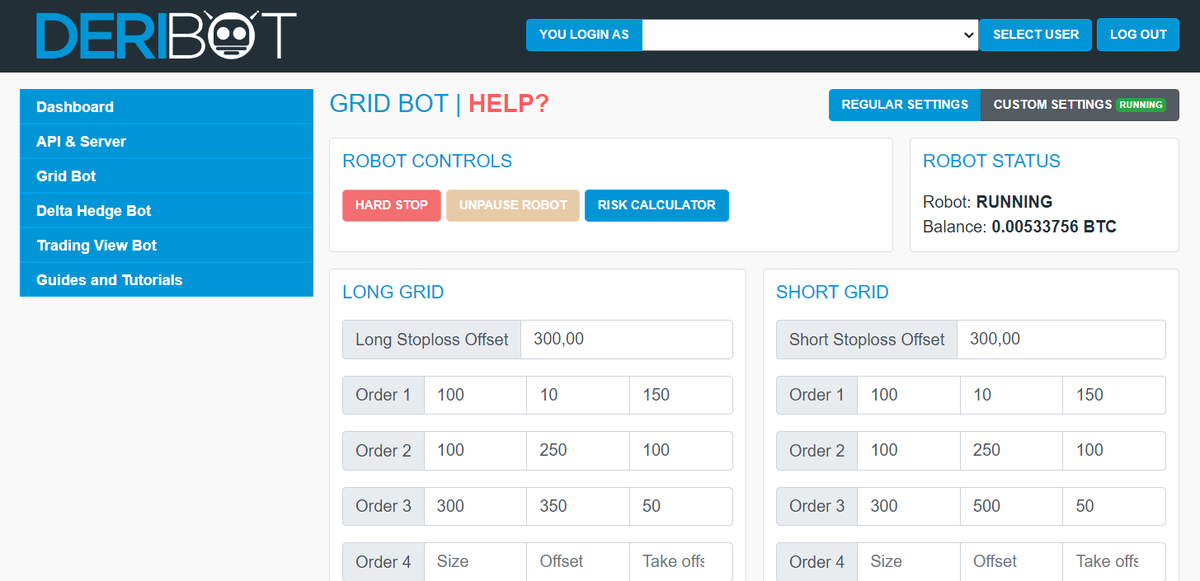Open the user login dropdown
Screen dimensions: 1200x581
tap(810, 34)
